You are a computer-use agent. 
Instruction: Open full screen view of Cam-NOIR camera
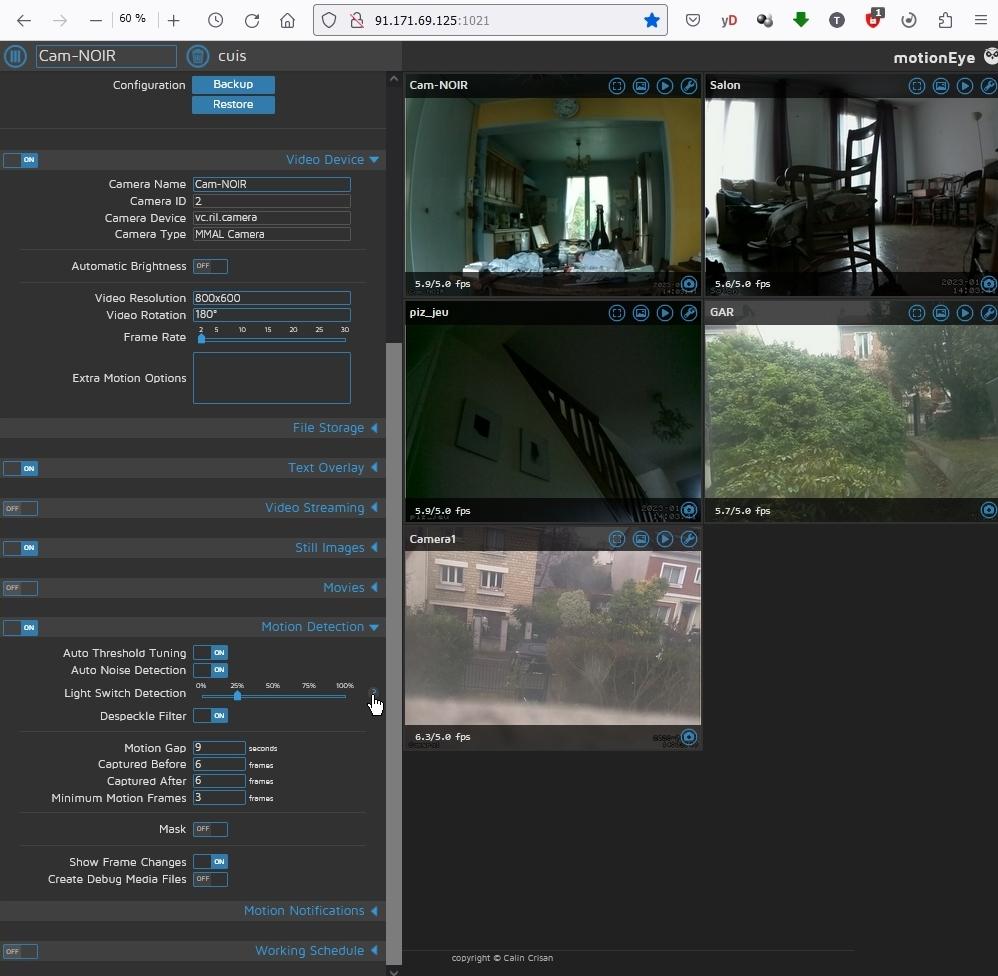(617, 86)
